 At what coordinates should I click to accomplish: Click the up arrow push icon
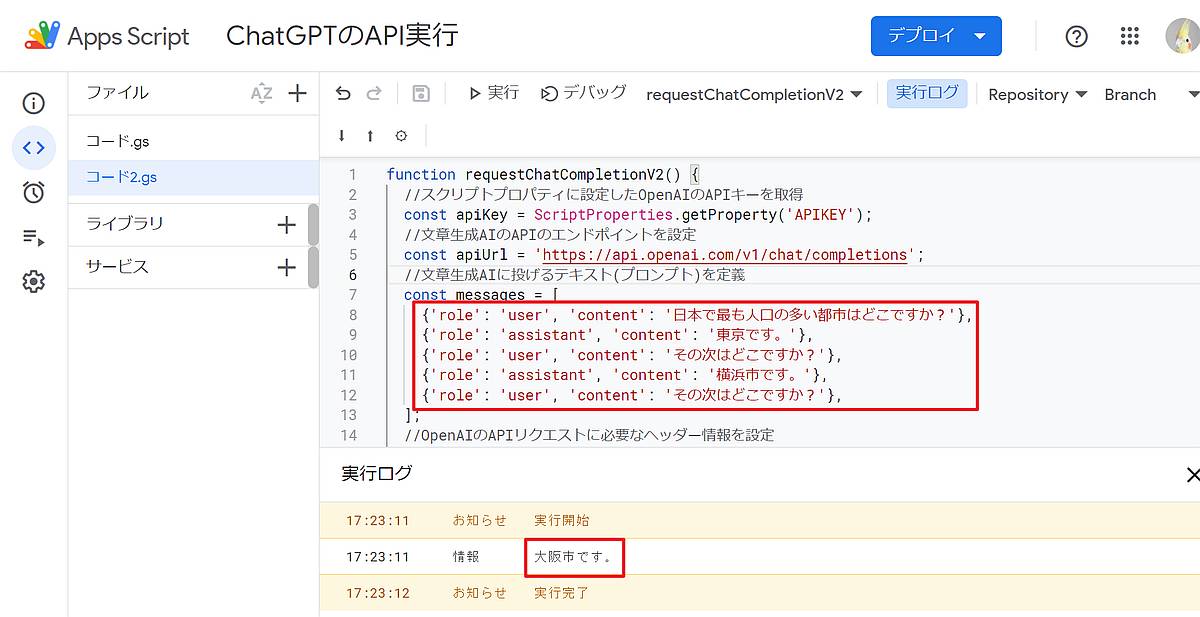point(370,135)
